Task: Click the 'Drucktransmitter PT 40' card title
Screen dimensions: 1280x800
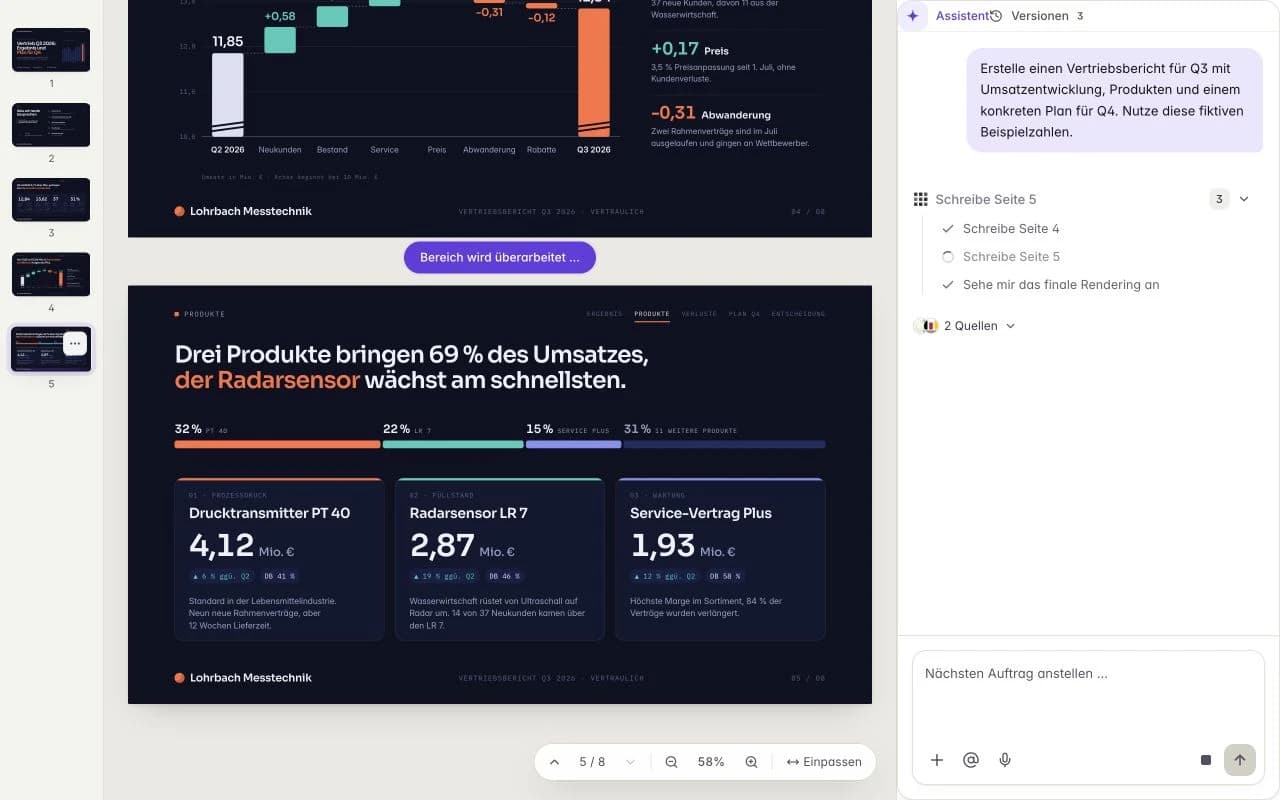Action: point(270,513)
